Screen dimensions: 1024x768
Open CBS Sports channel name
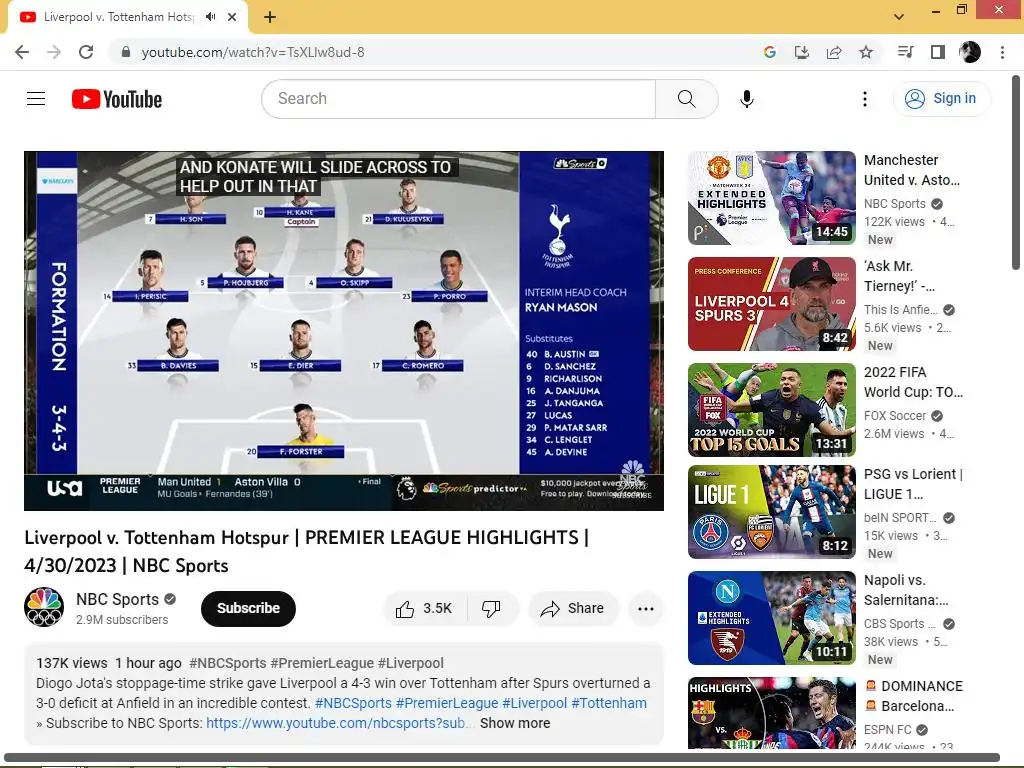[x=899, y=624]
